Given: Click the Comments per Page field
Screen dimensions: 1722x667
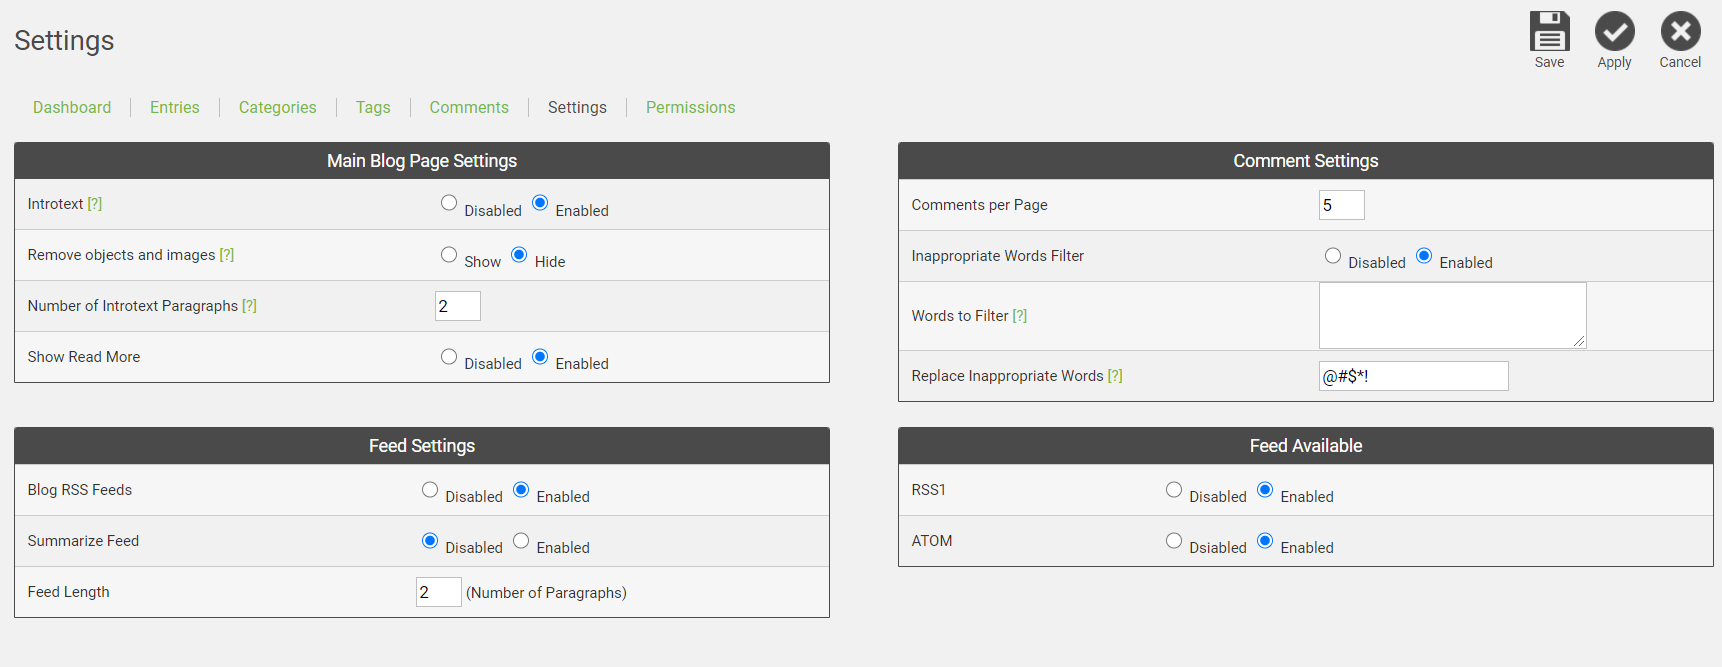Looking at the screenshot, I should [1341, 205].
